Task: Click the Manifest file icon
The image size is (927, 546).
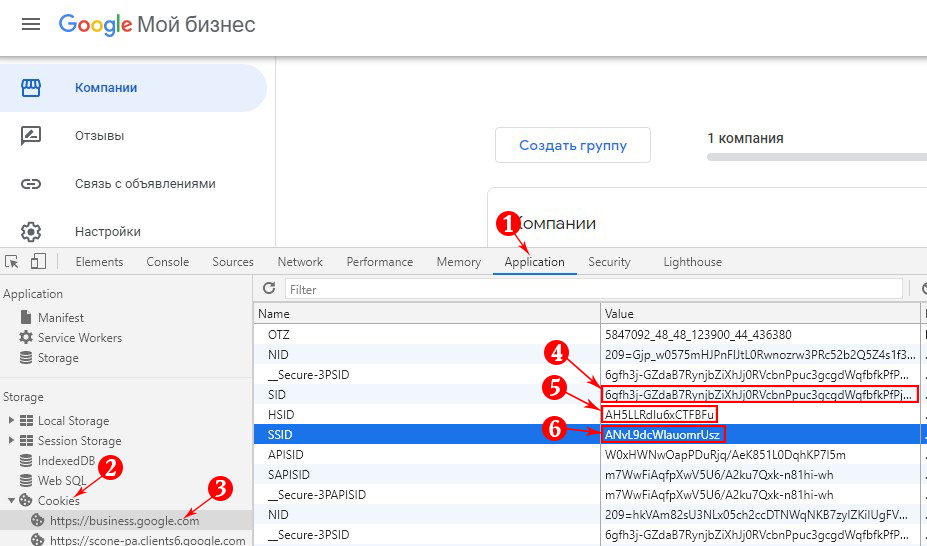Action: click(x=25, y=317)
